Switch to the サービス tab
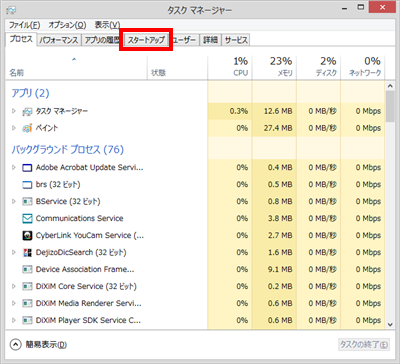This screenshot has width=400, height=364. (x=236, y=40)
